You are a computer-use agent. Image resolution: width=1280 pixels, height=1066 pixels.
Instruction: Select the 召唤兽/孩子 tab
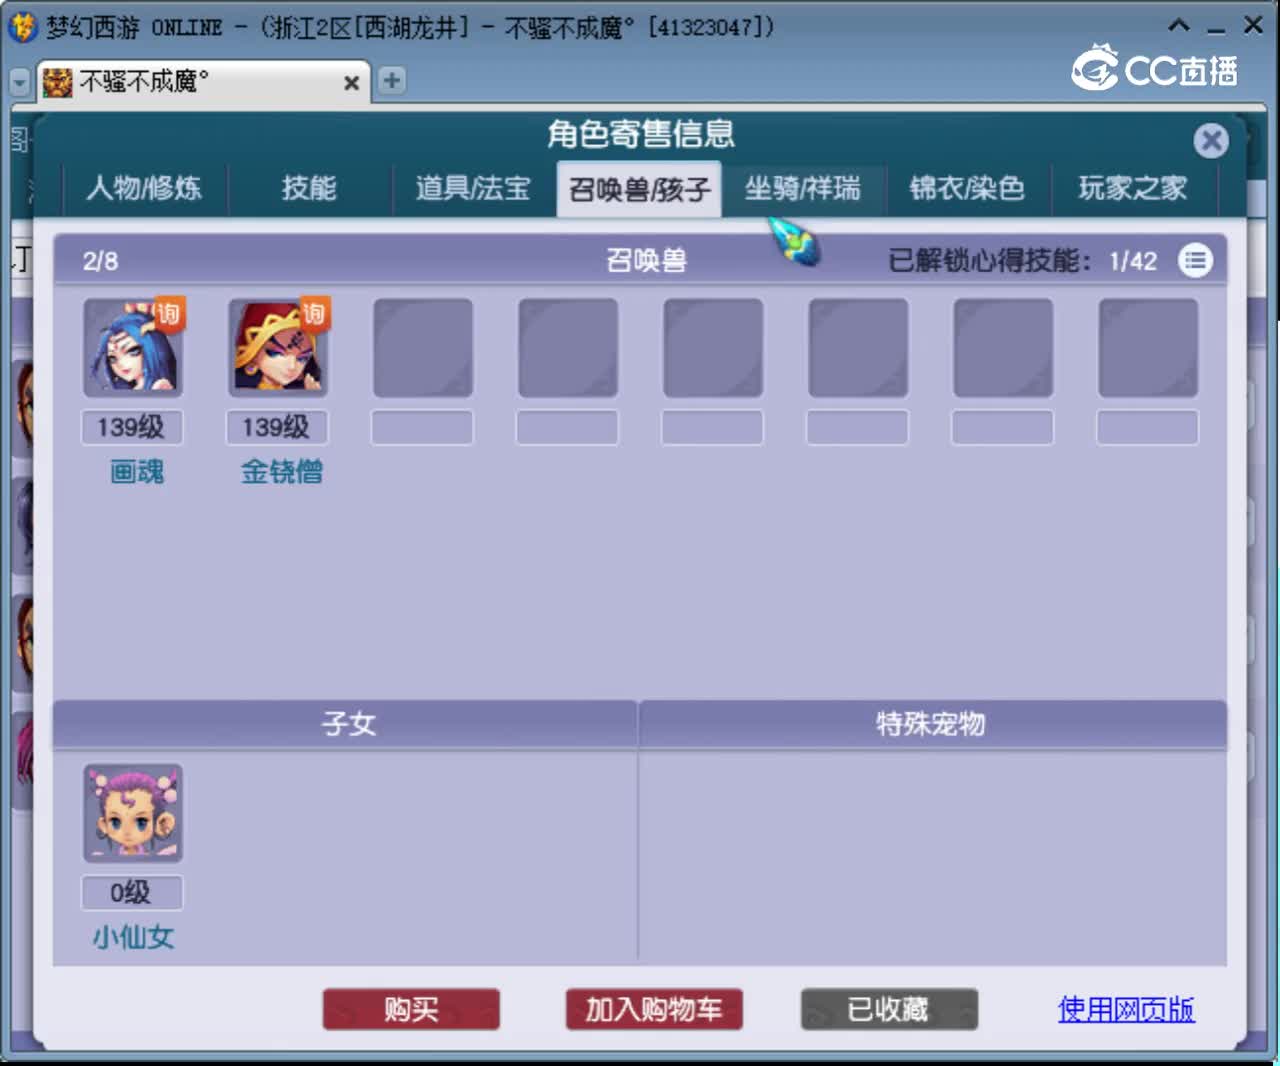[x=639, y=189]
